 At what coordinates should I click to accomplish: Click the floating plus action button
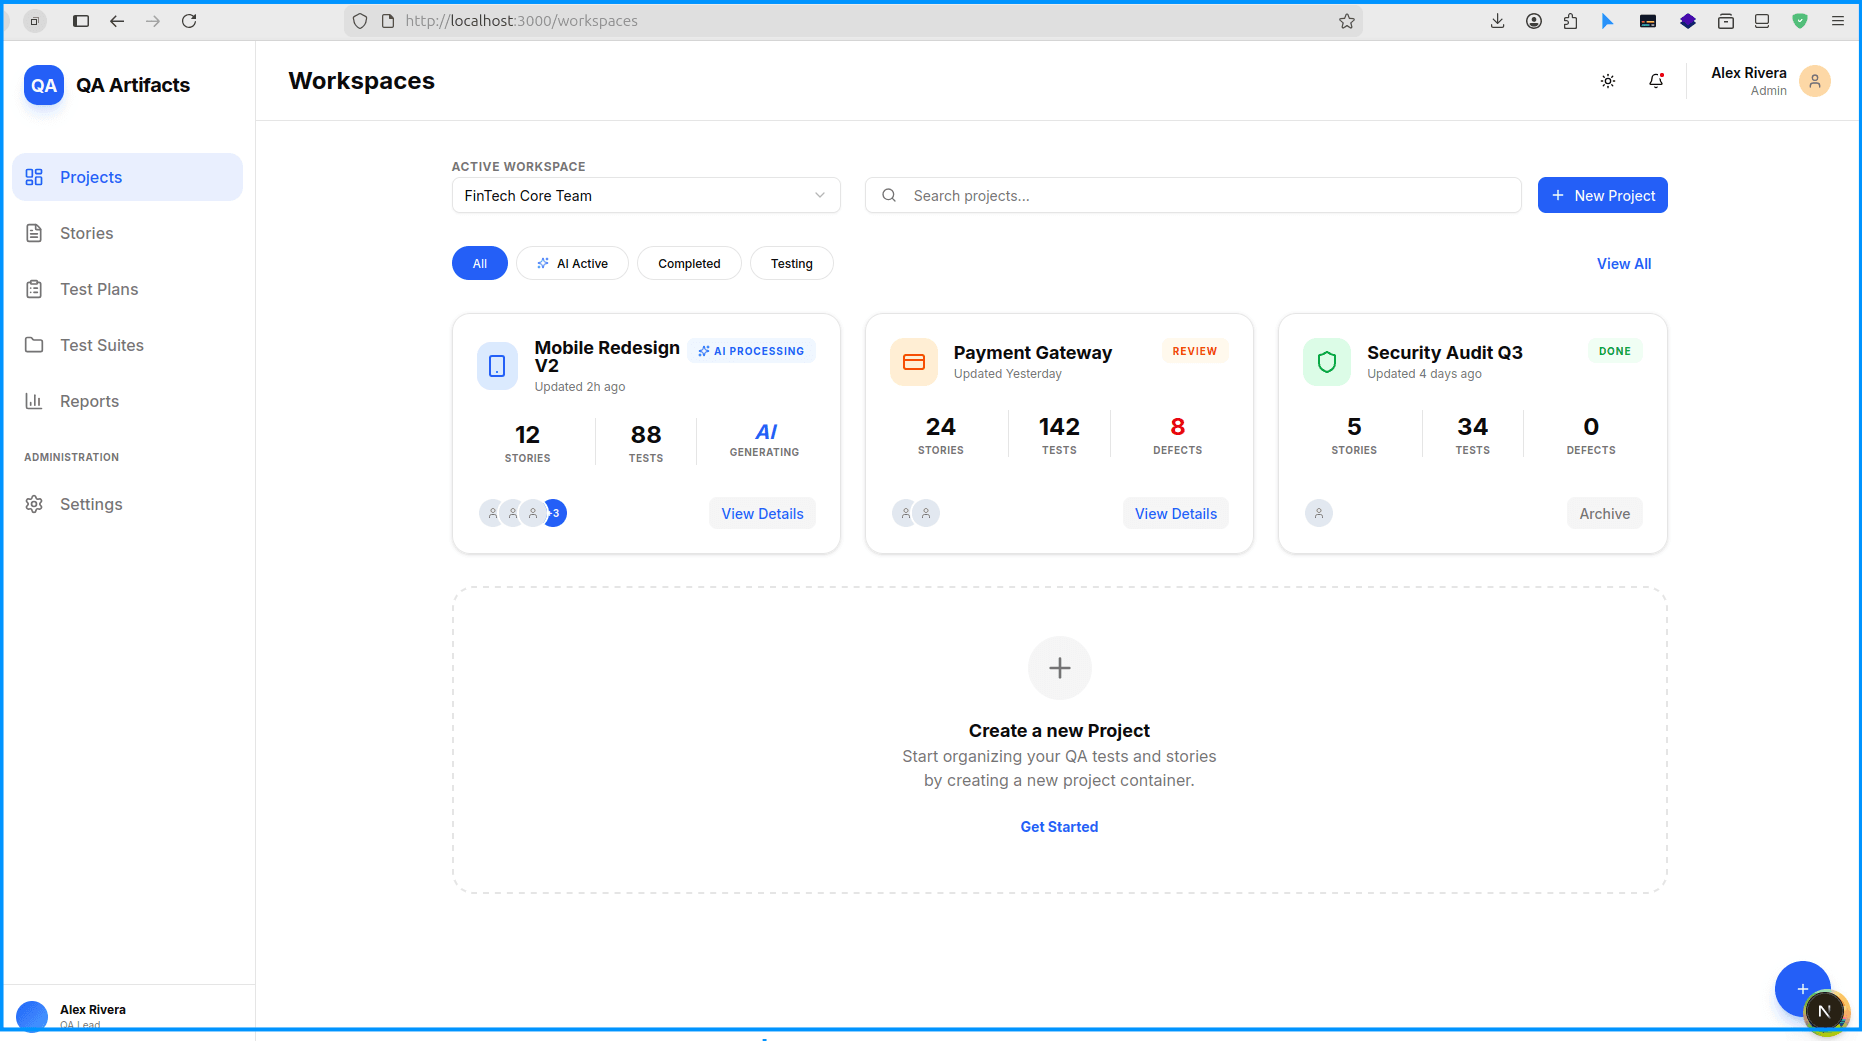click(x=1802, y=989)
